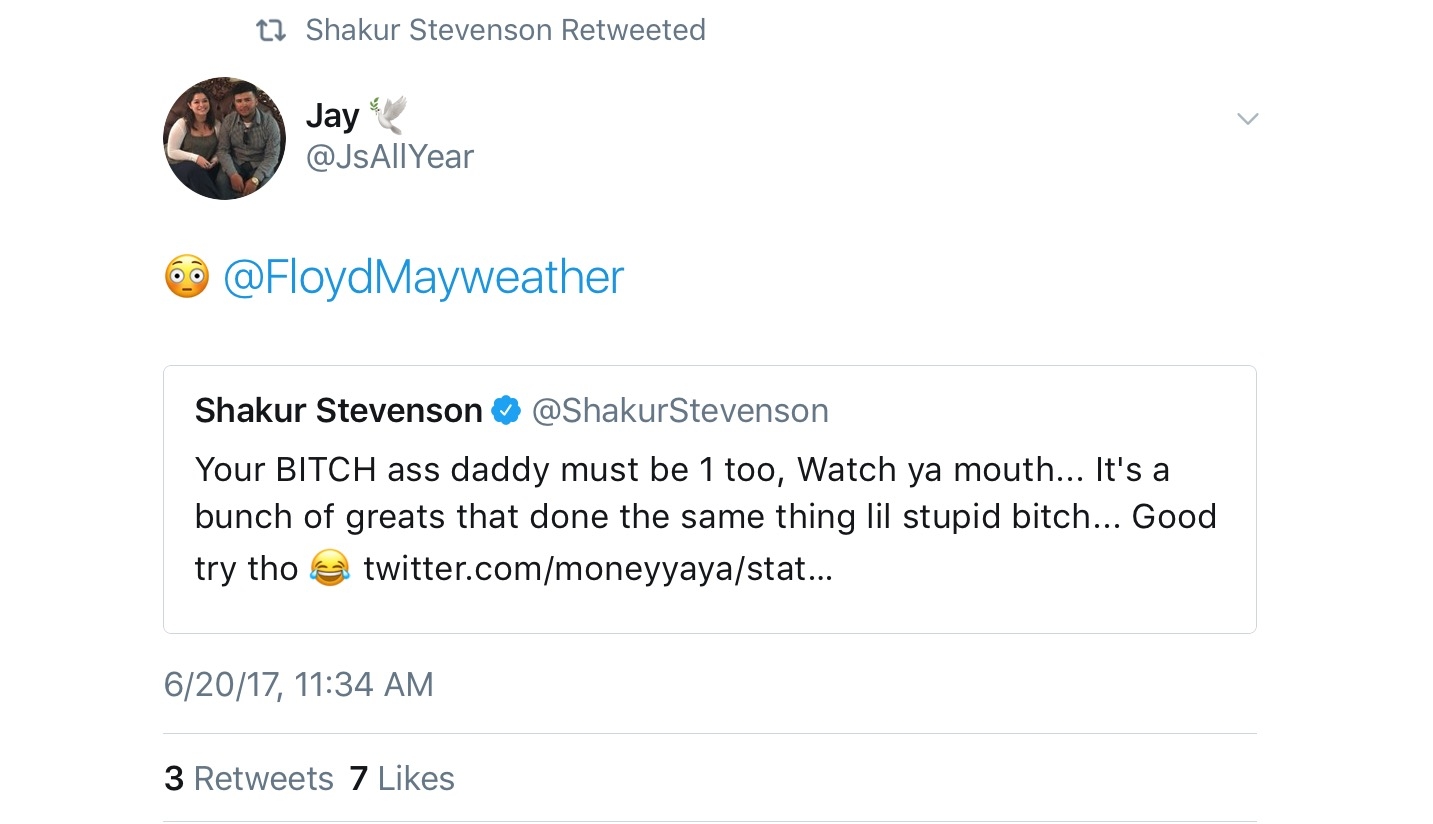Open Jay's profile picture

[224, 138]
